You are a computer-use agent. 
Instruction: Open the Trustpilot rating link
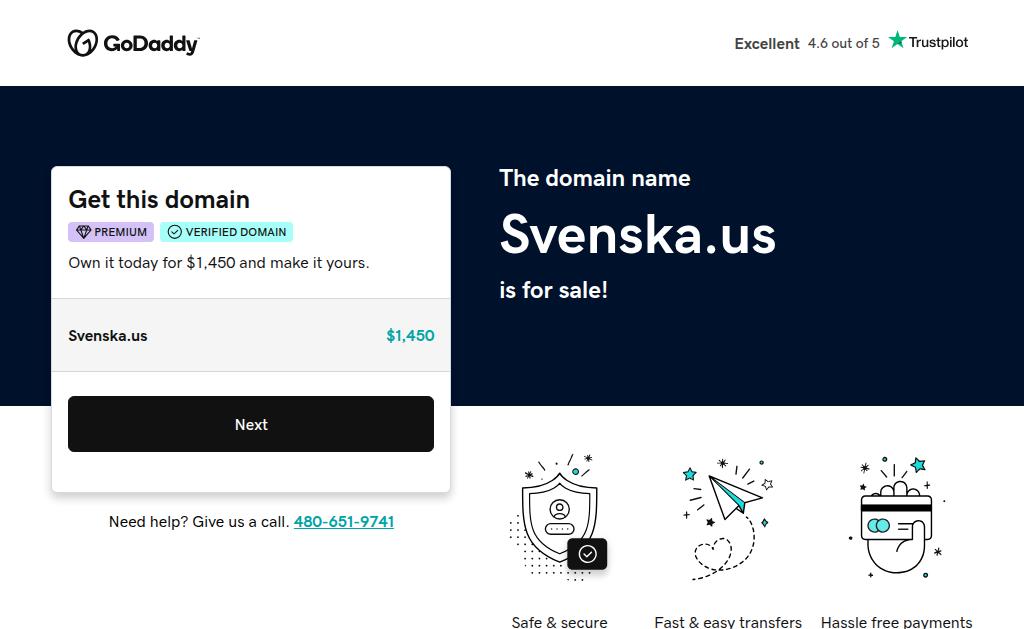[x=929, y=41]
